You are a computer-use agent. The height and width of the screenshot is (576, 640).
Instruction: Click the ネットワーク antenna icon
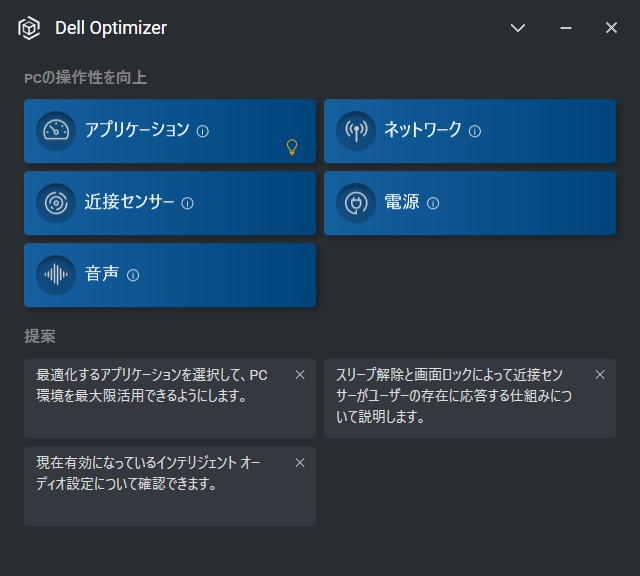click(x=356, y=131)
